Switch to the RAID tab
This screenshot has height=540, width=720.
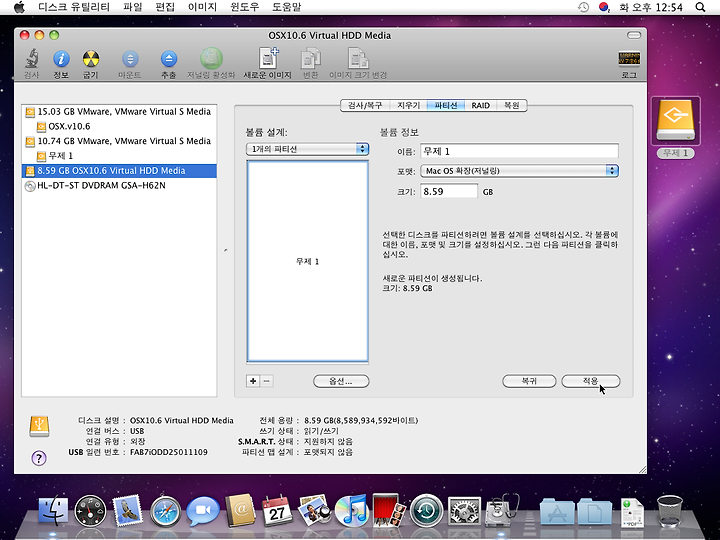480,106
